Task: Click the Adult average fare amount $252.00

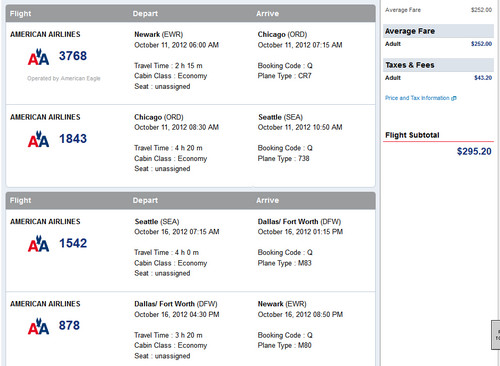Action: coord(481,44)
